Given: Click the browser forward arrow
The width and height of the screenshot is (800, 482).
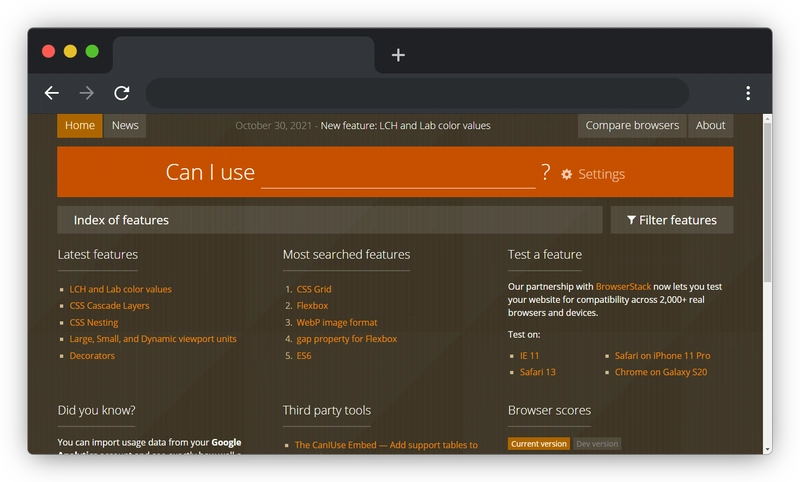Looking at the screenshot, I should (87, 93).
